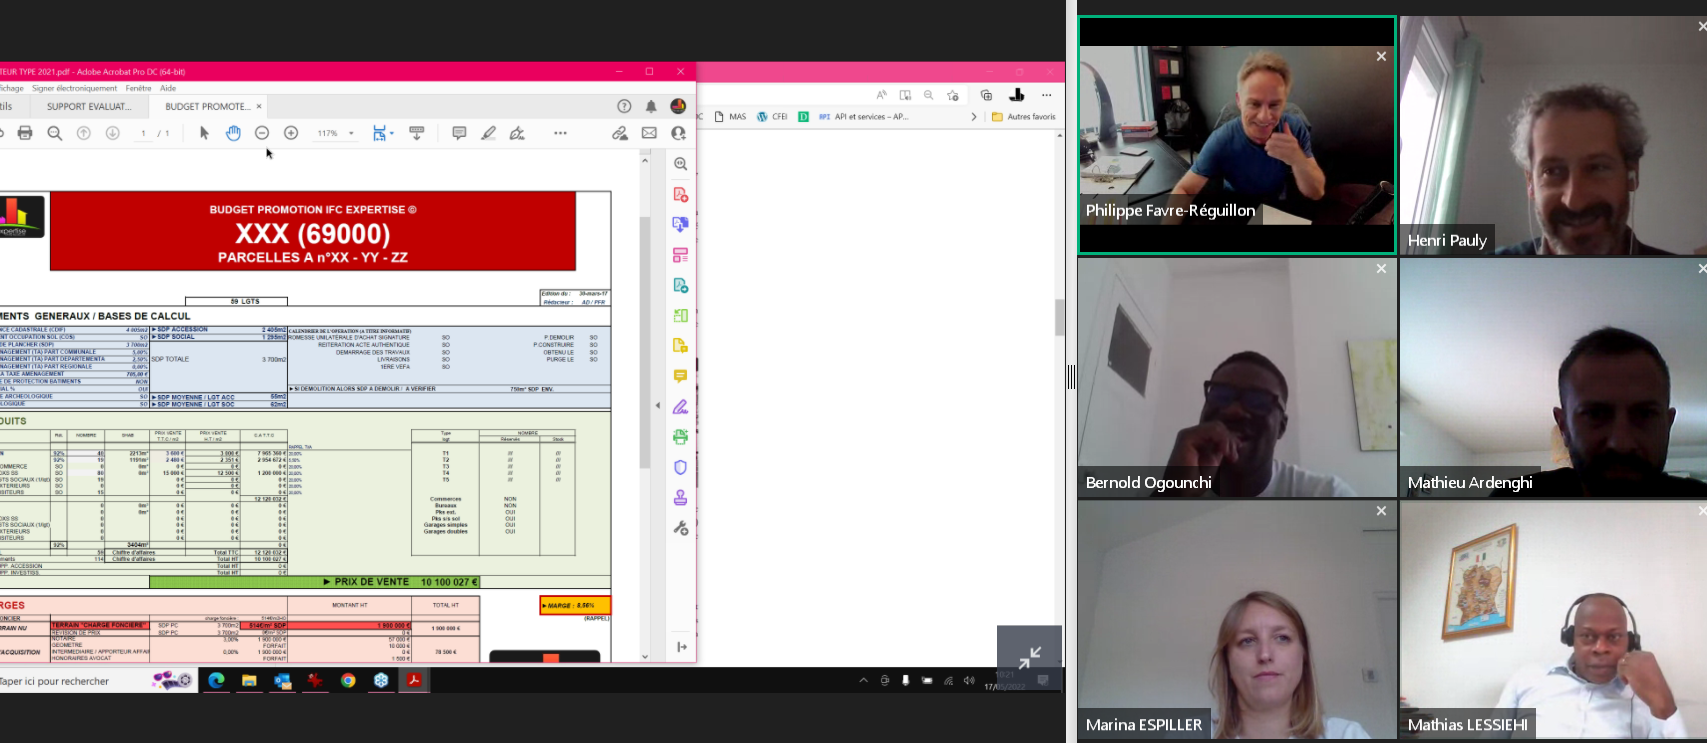
Task: Click the page number field
Action: pyautogui.click(x=143, y=133)
